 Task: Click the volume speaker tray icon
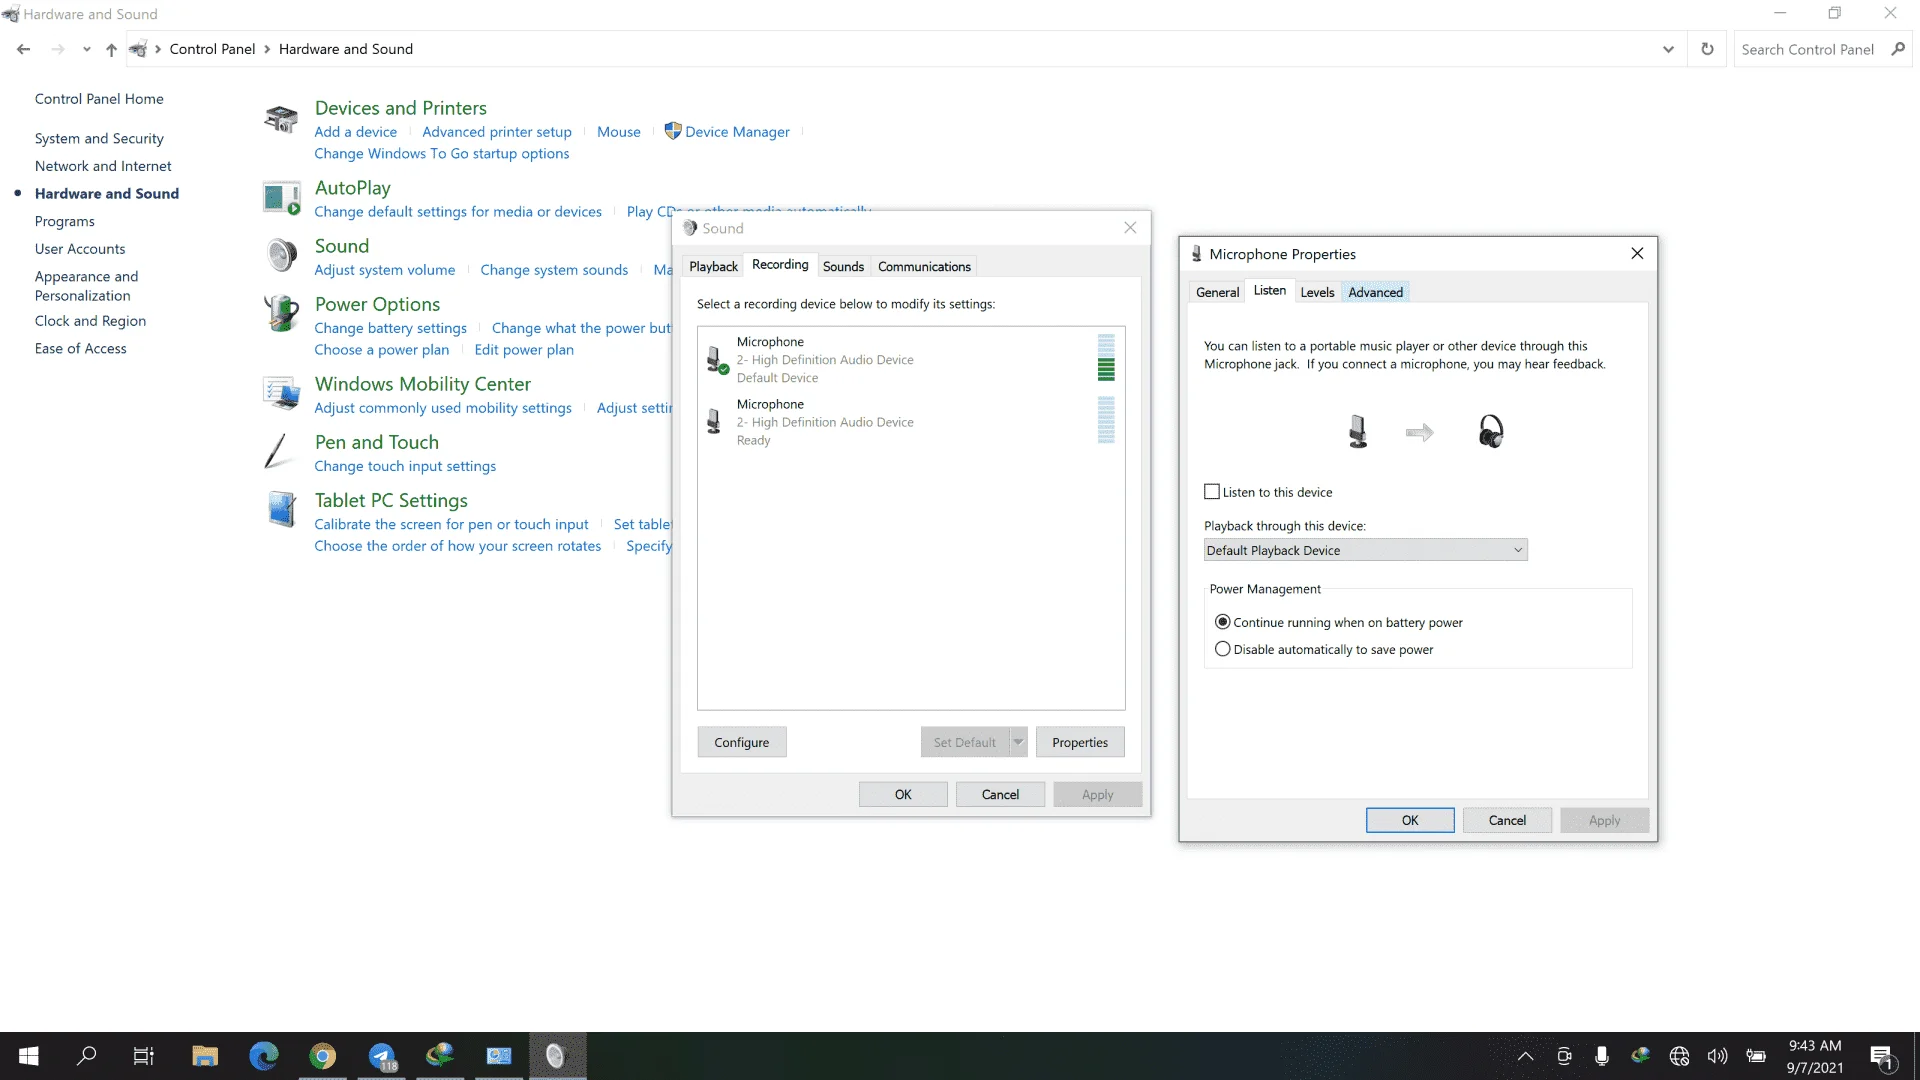(x=1717, y=1056)
